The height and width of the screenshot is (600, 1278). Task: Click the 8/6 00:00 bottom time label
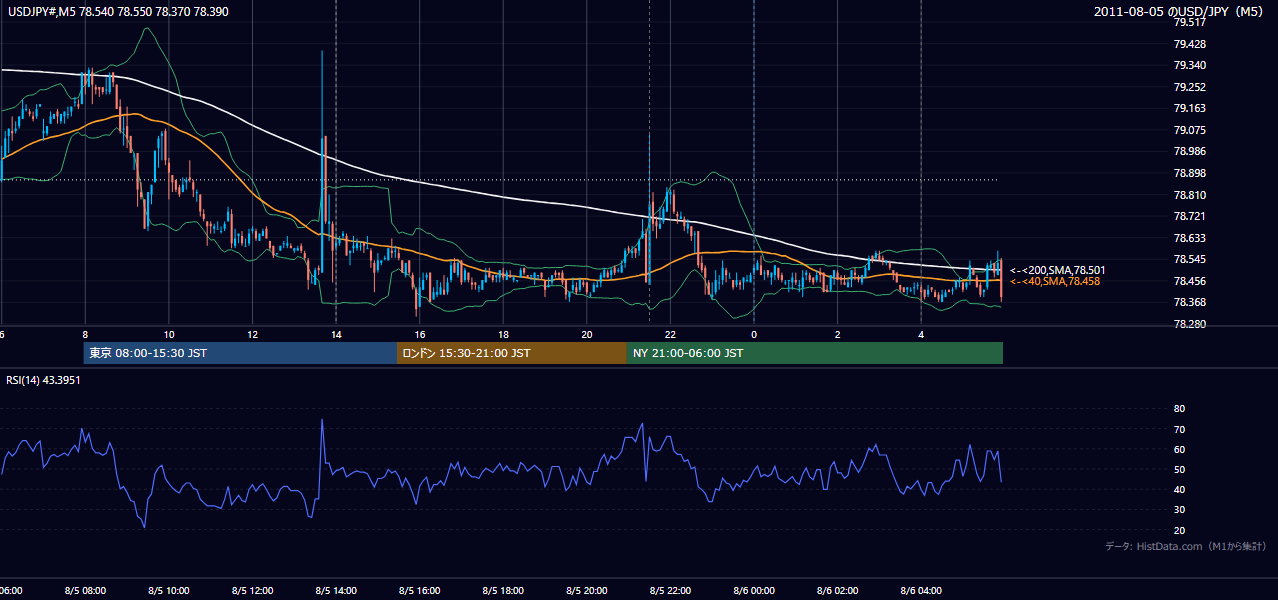[754, 591]
